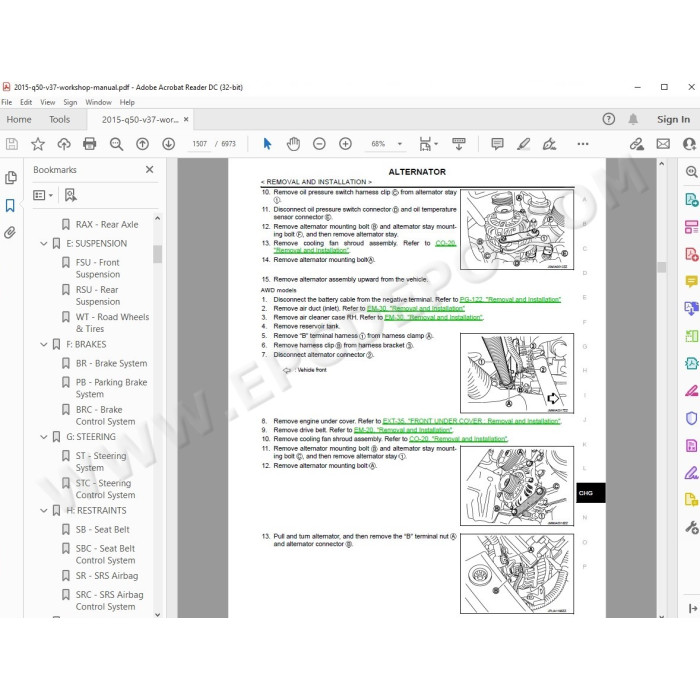Switch to the Tools tab

(x=59, y=119)
